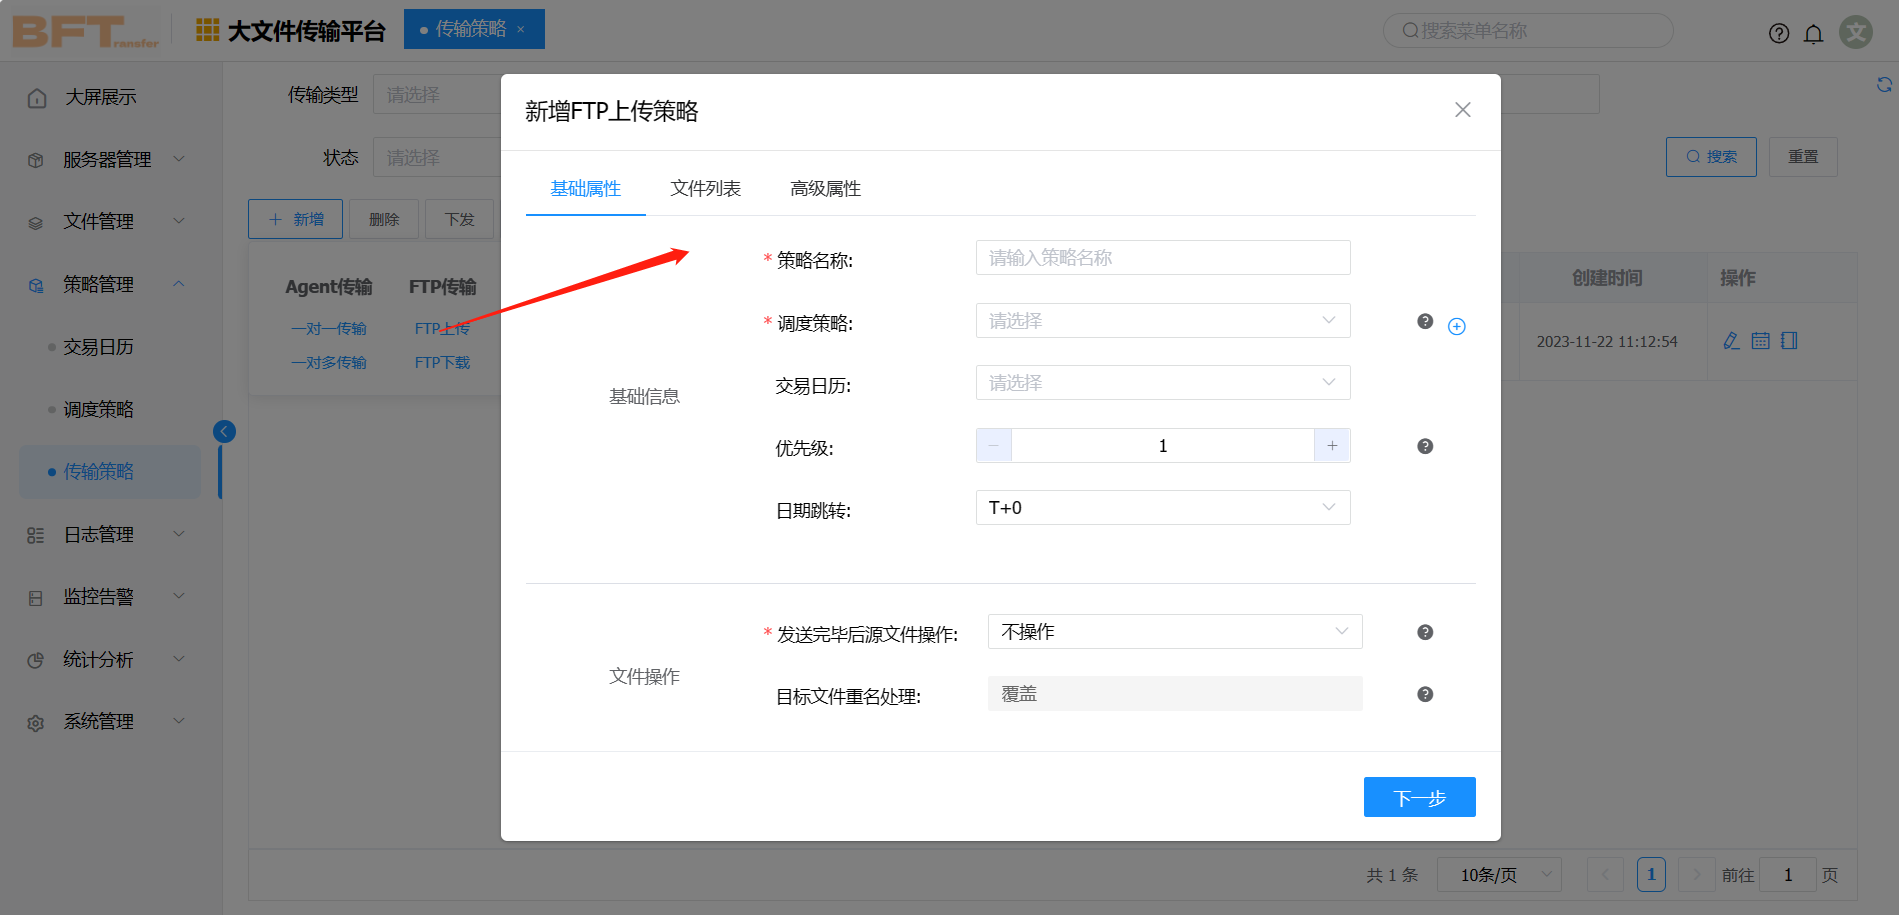Collapse the 策略管理 menu chevron
The width and height of the screenshot is (1899, 915).
tap(179, 284)
